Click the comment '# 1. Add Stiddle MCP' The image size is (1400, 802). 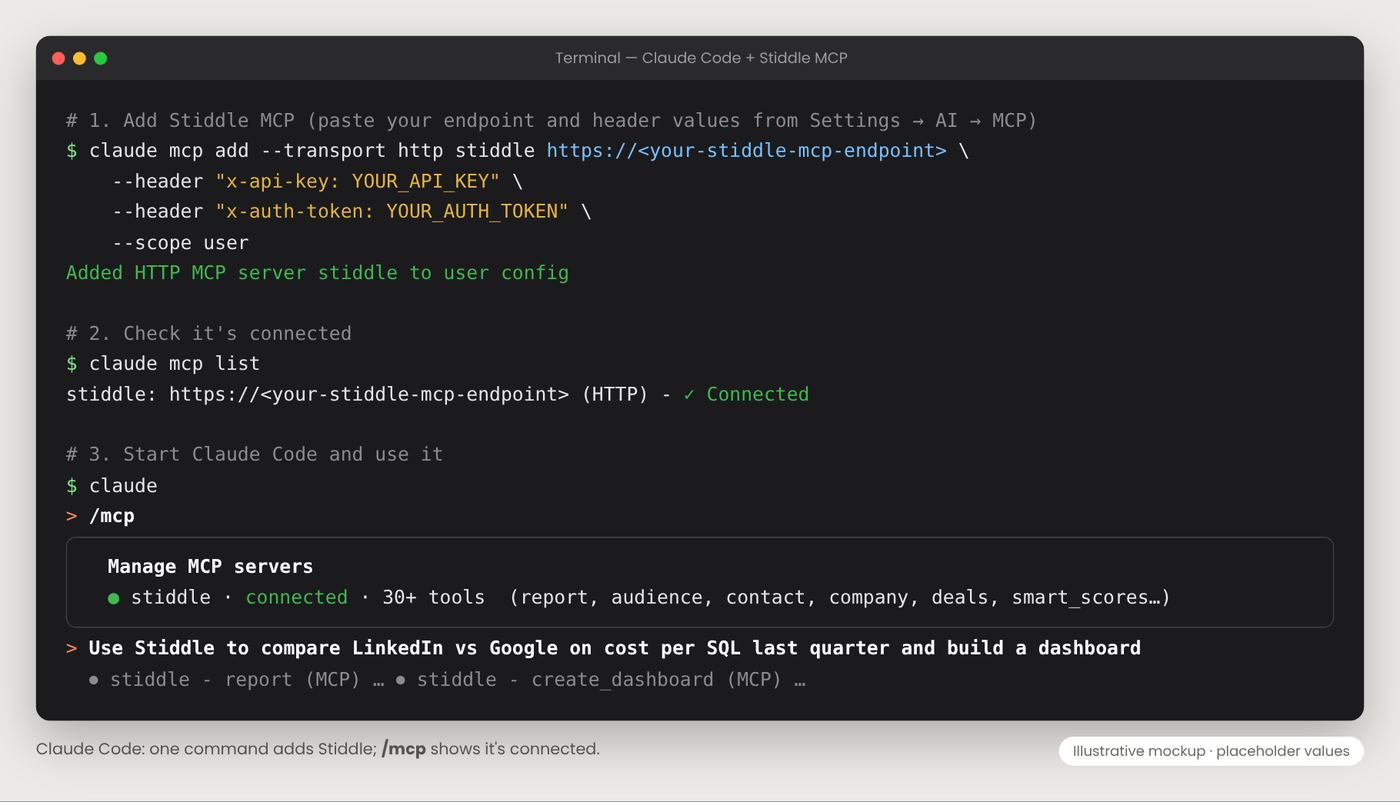(181, 120)
